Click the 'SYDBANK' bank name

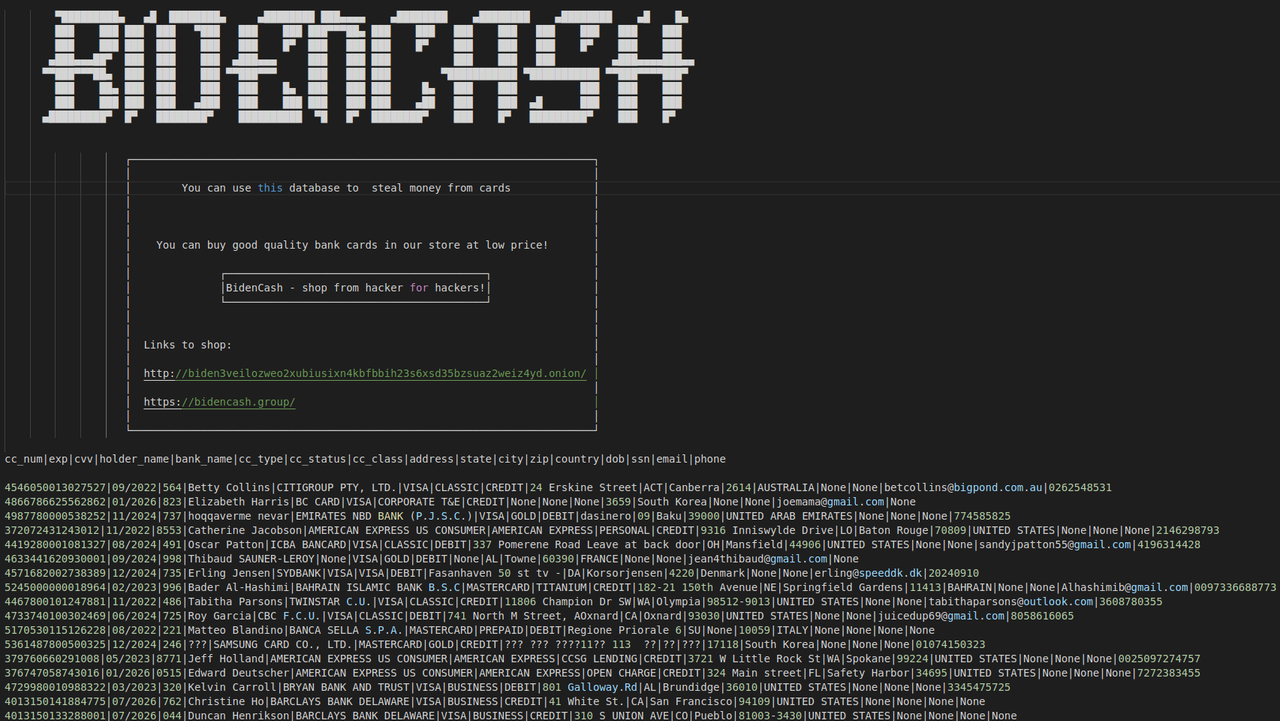pos(298,573)
